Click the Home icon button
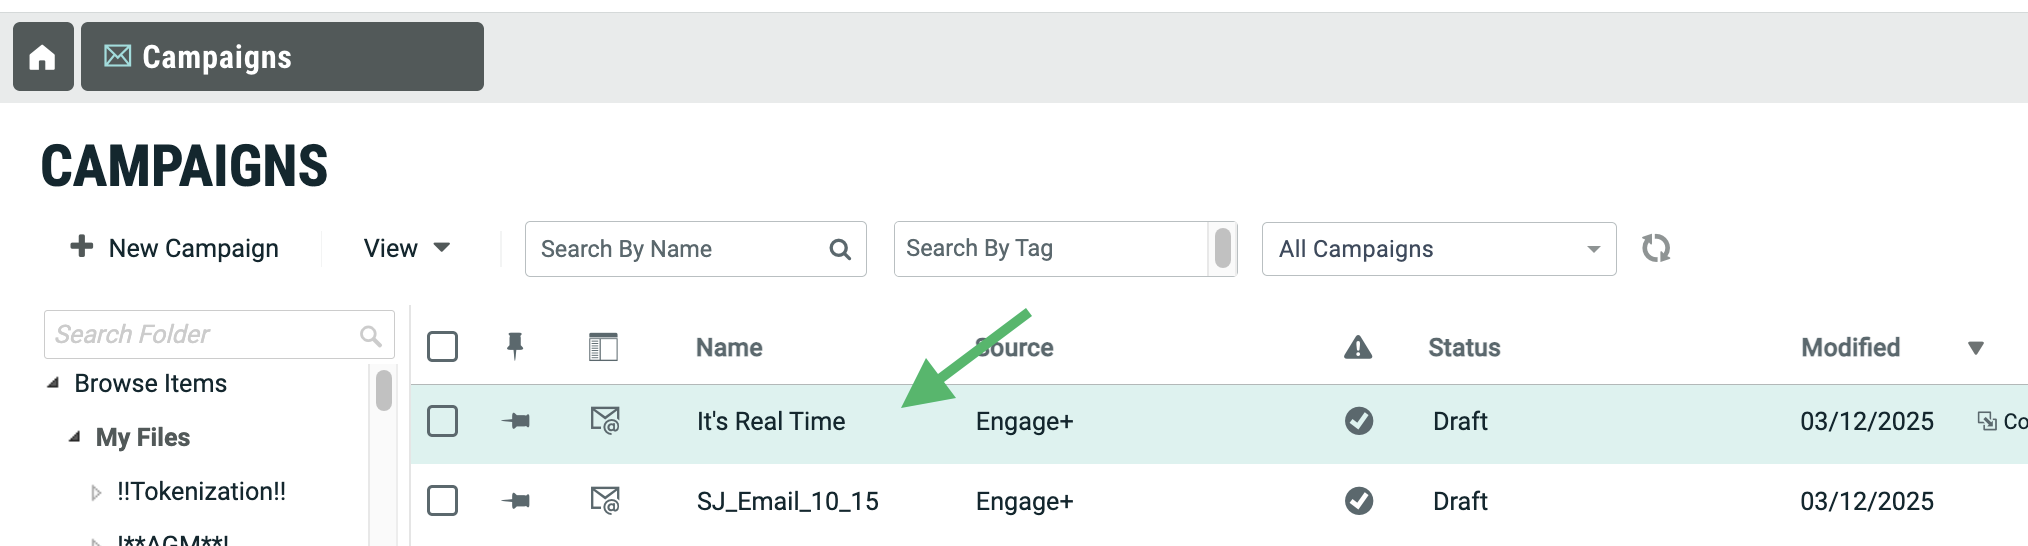This screenshot has height=546, width=2028. click(x=42, y=58)
